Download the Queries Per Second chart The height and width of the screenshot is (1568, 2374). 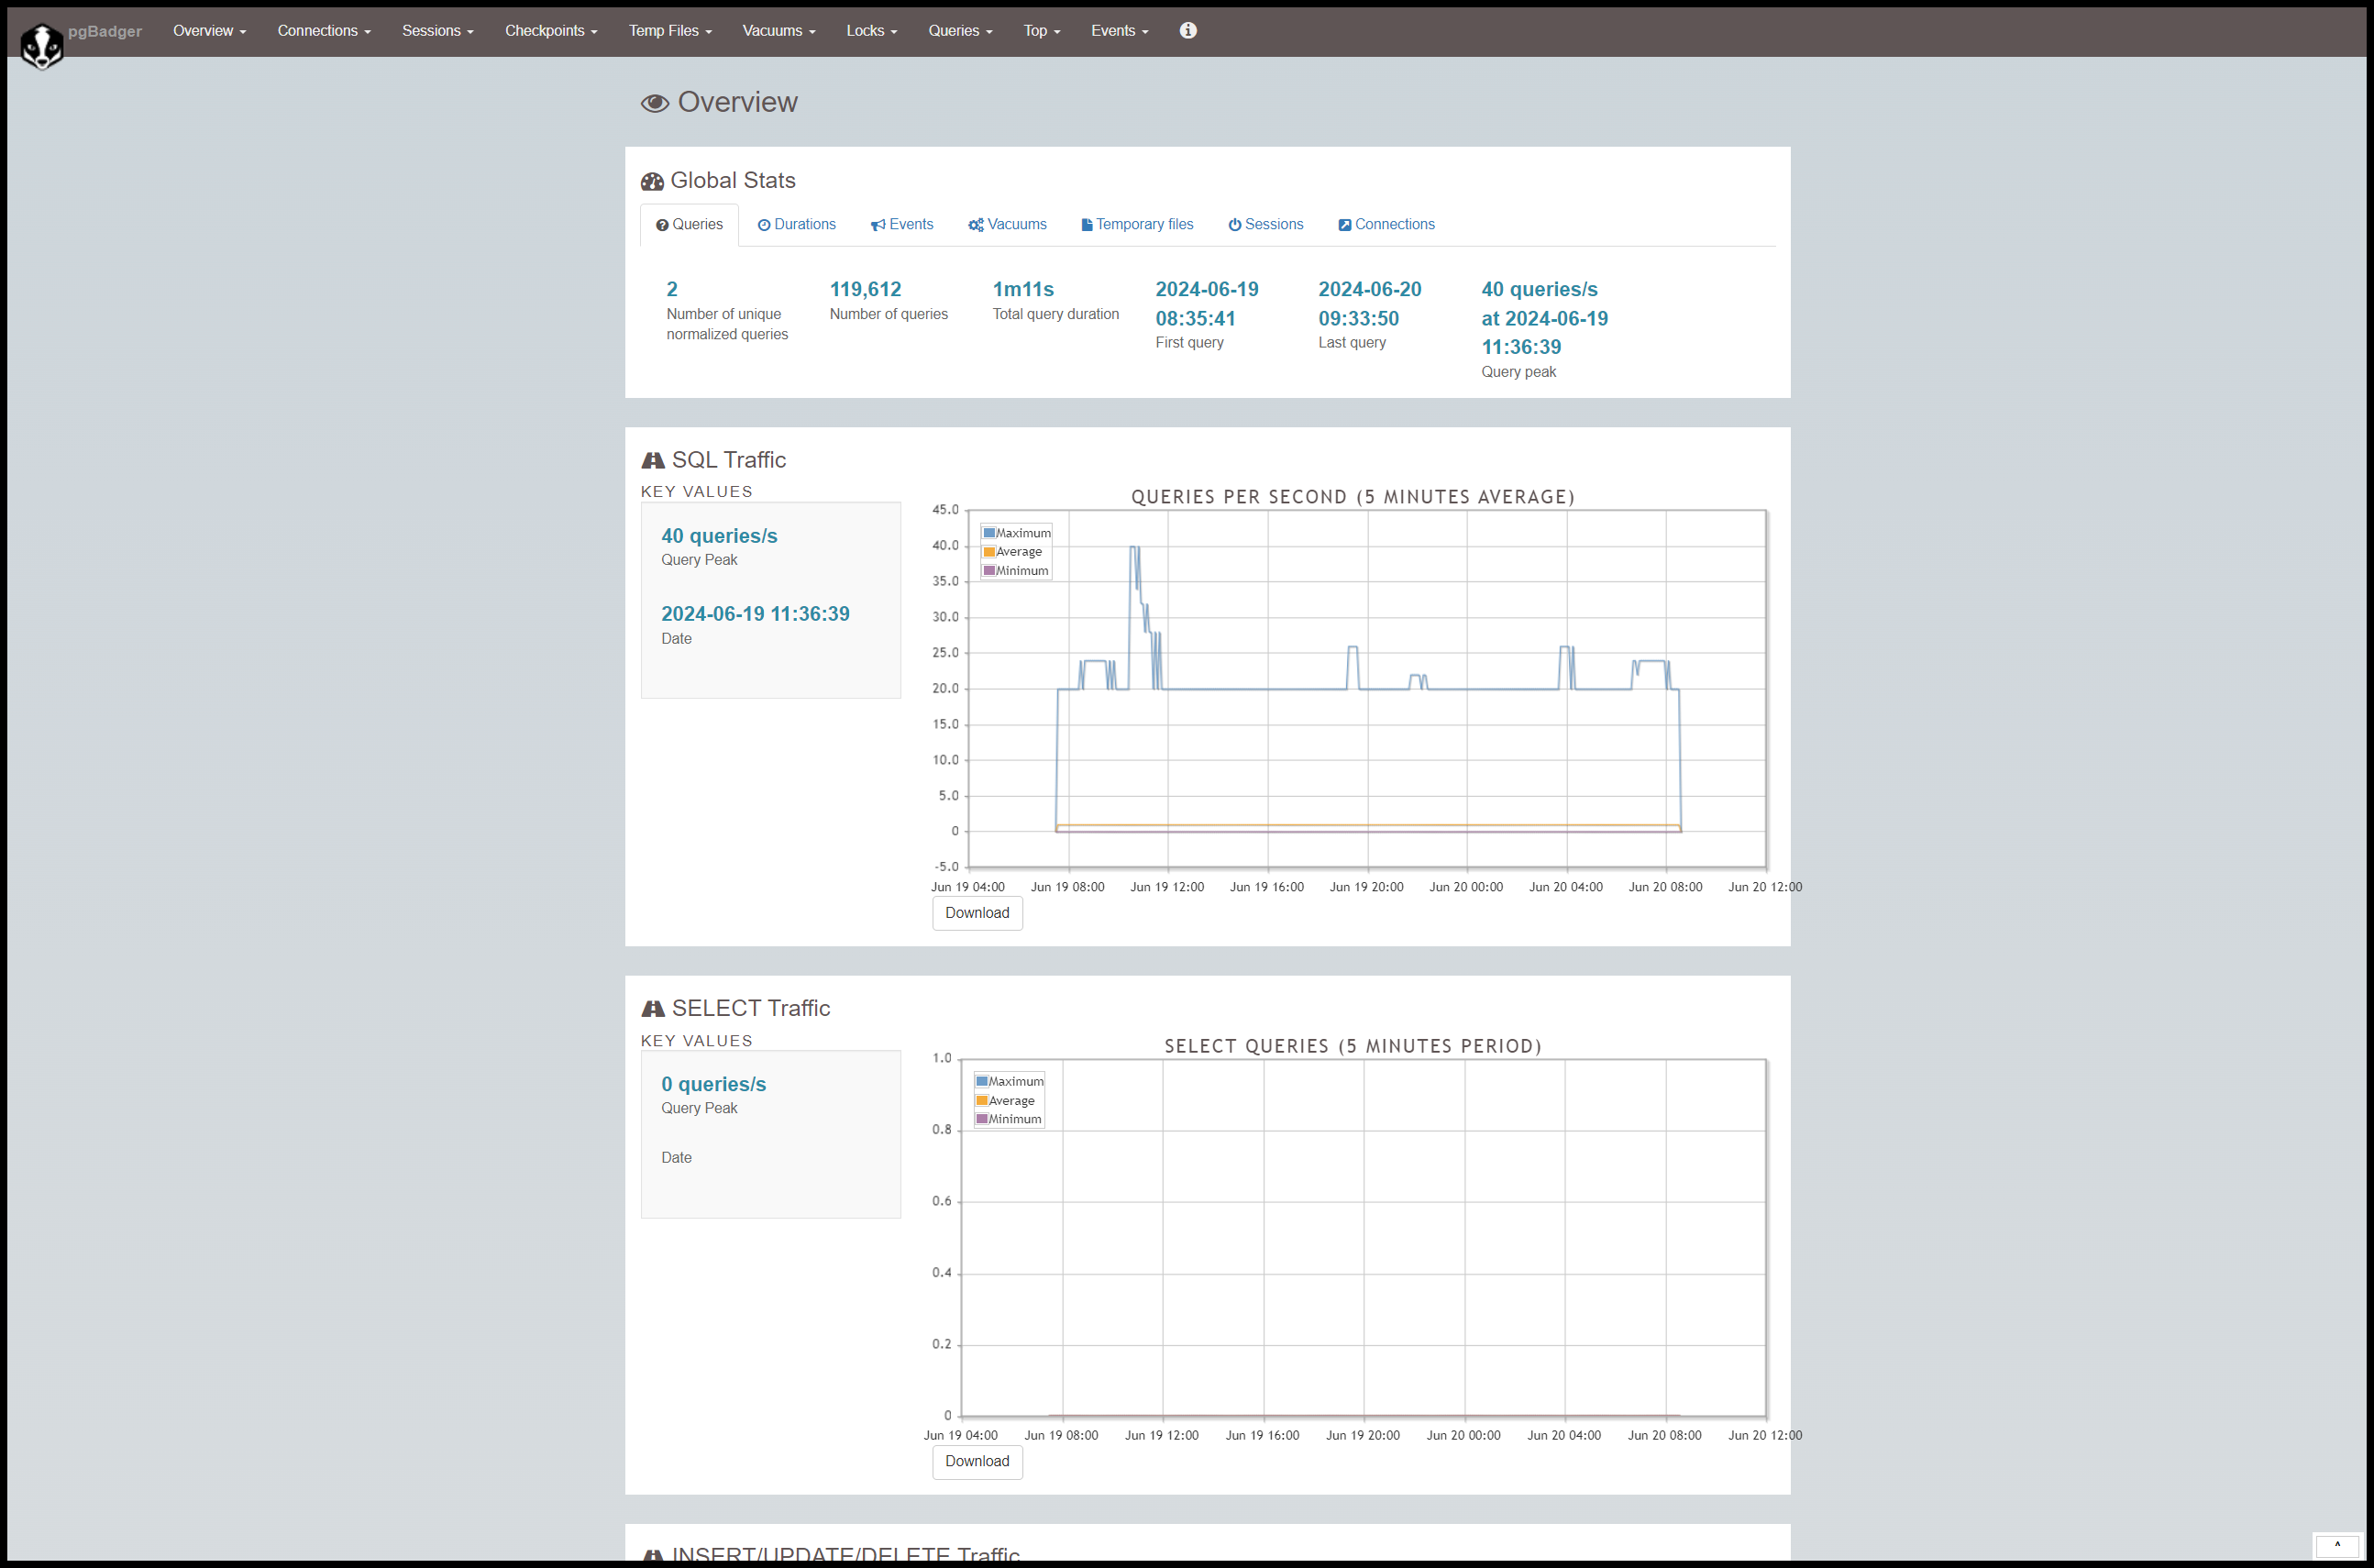[x=976, y=913]
